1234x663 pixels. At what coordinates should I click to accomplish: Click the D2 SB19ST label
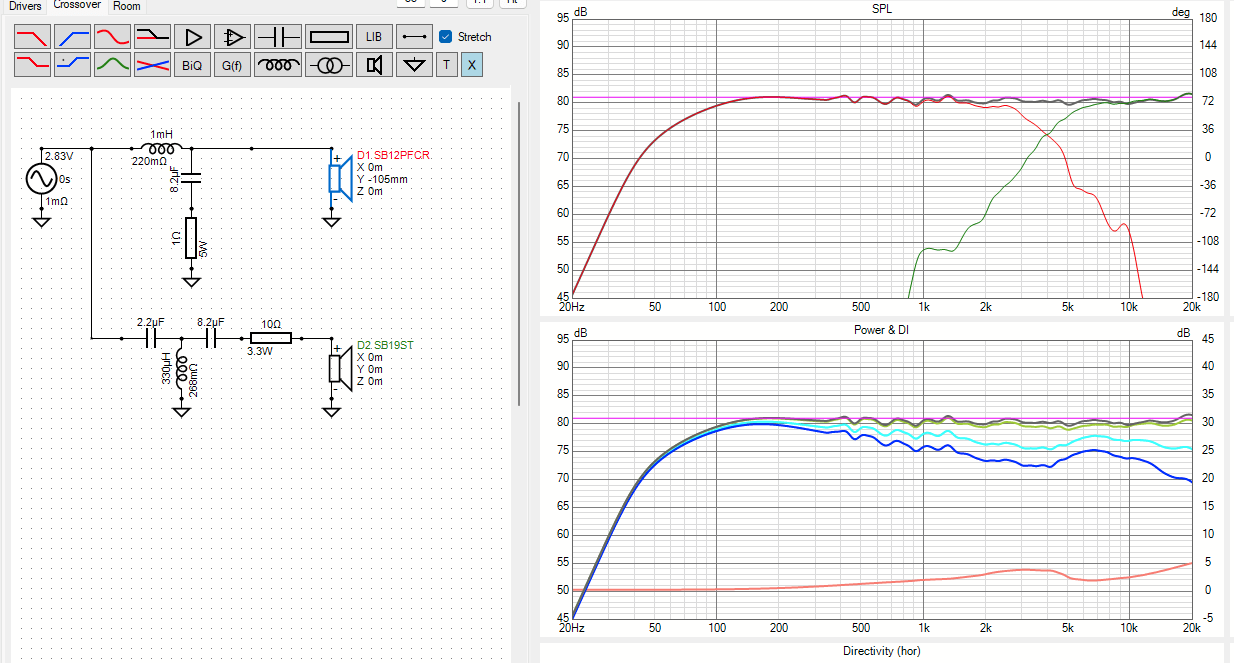pyautogui.click(x=385, y=344)
